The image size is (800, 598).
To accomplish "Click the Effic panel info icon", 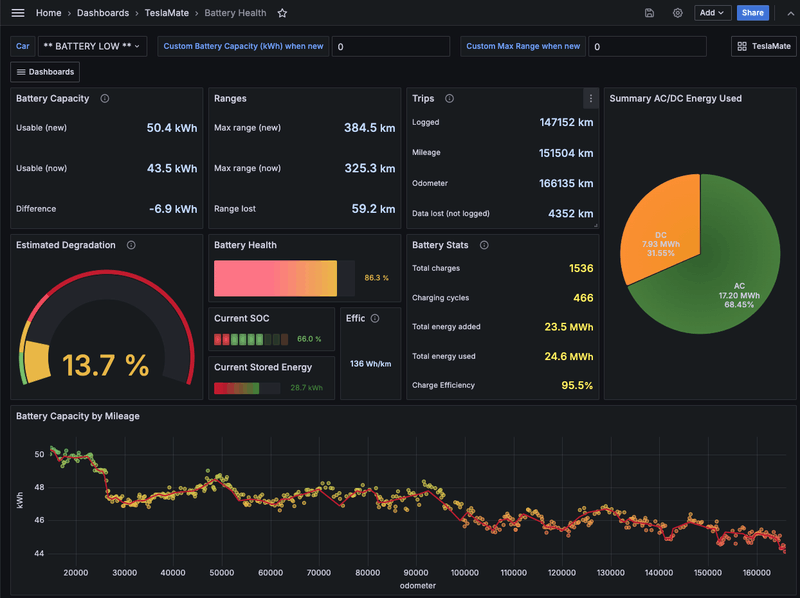I will [375, 318].
